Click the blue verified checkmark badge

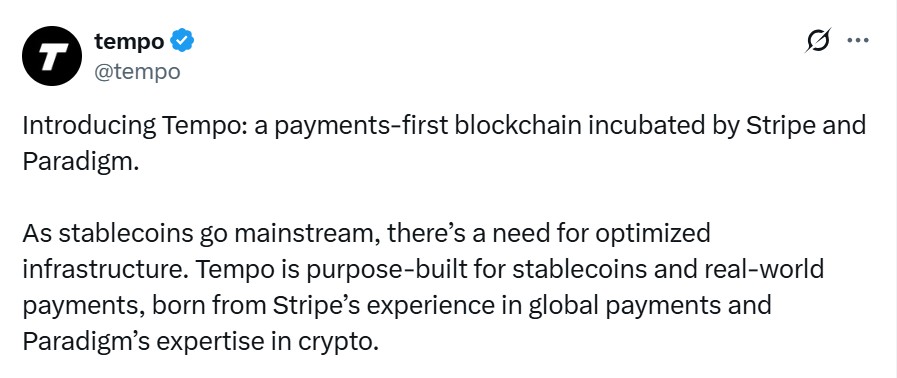coord(183,41)
